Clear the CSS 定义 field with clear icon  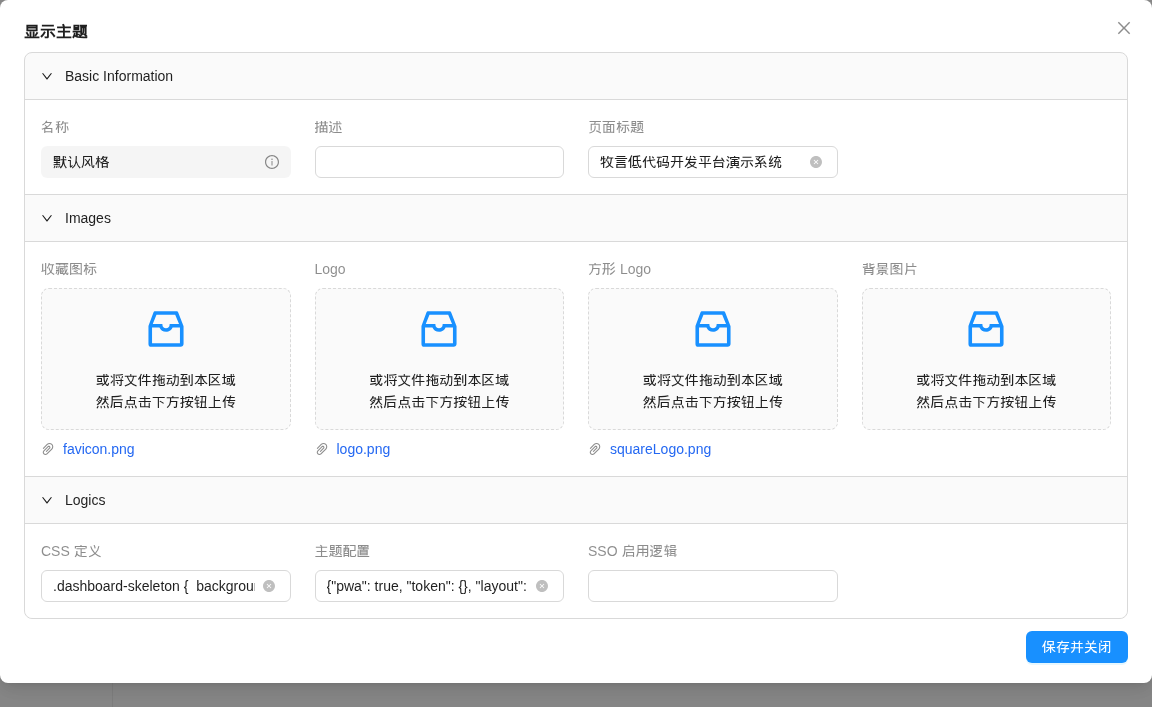[269, 586]
